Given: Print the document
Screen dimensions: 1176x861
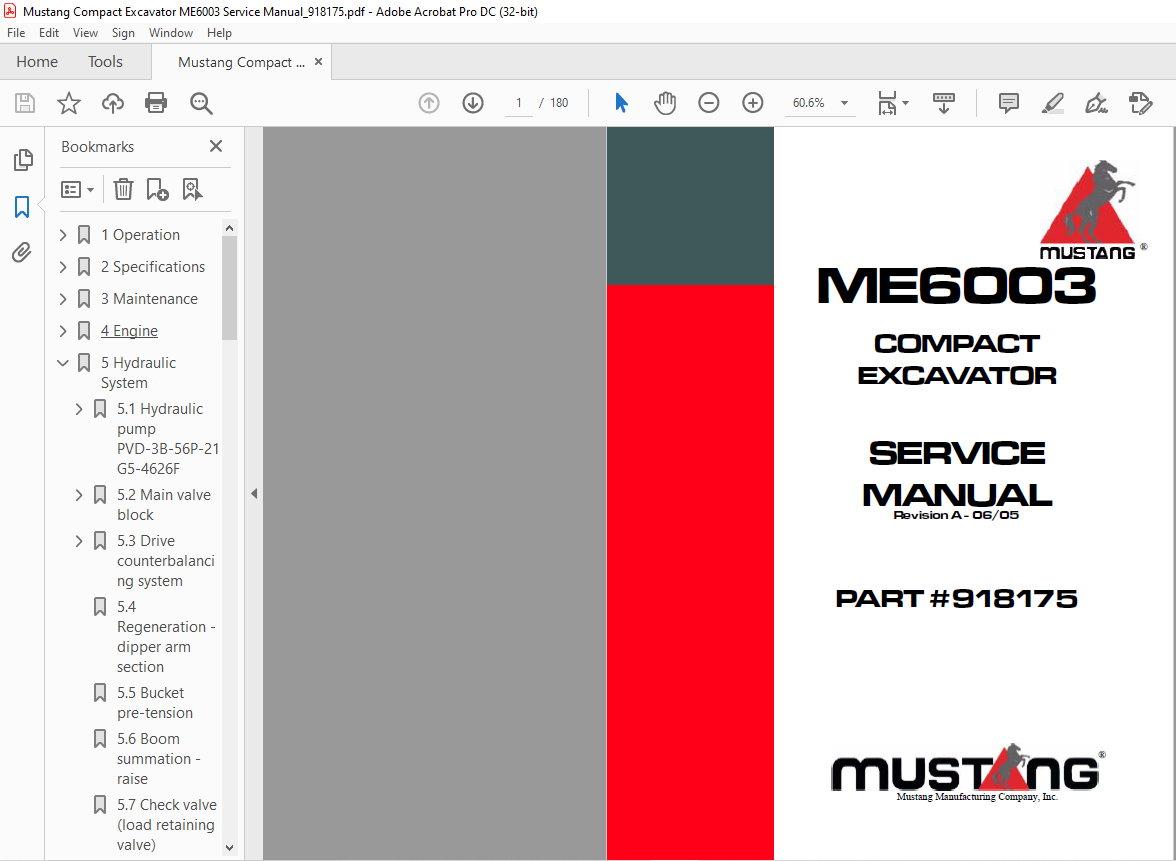Looking at the screenshot, I should [x=156, y=103].
